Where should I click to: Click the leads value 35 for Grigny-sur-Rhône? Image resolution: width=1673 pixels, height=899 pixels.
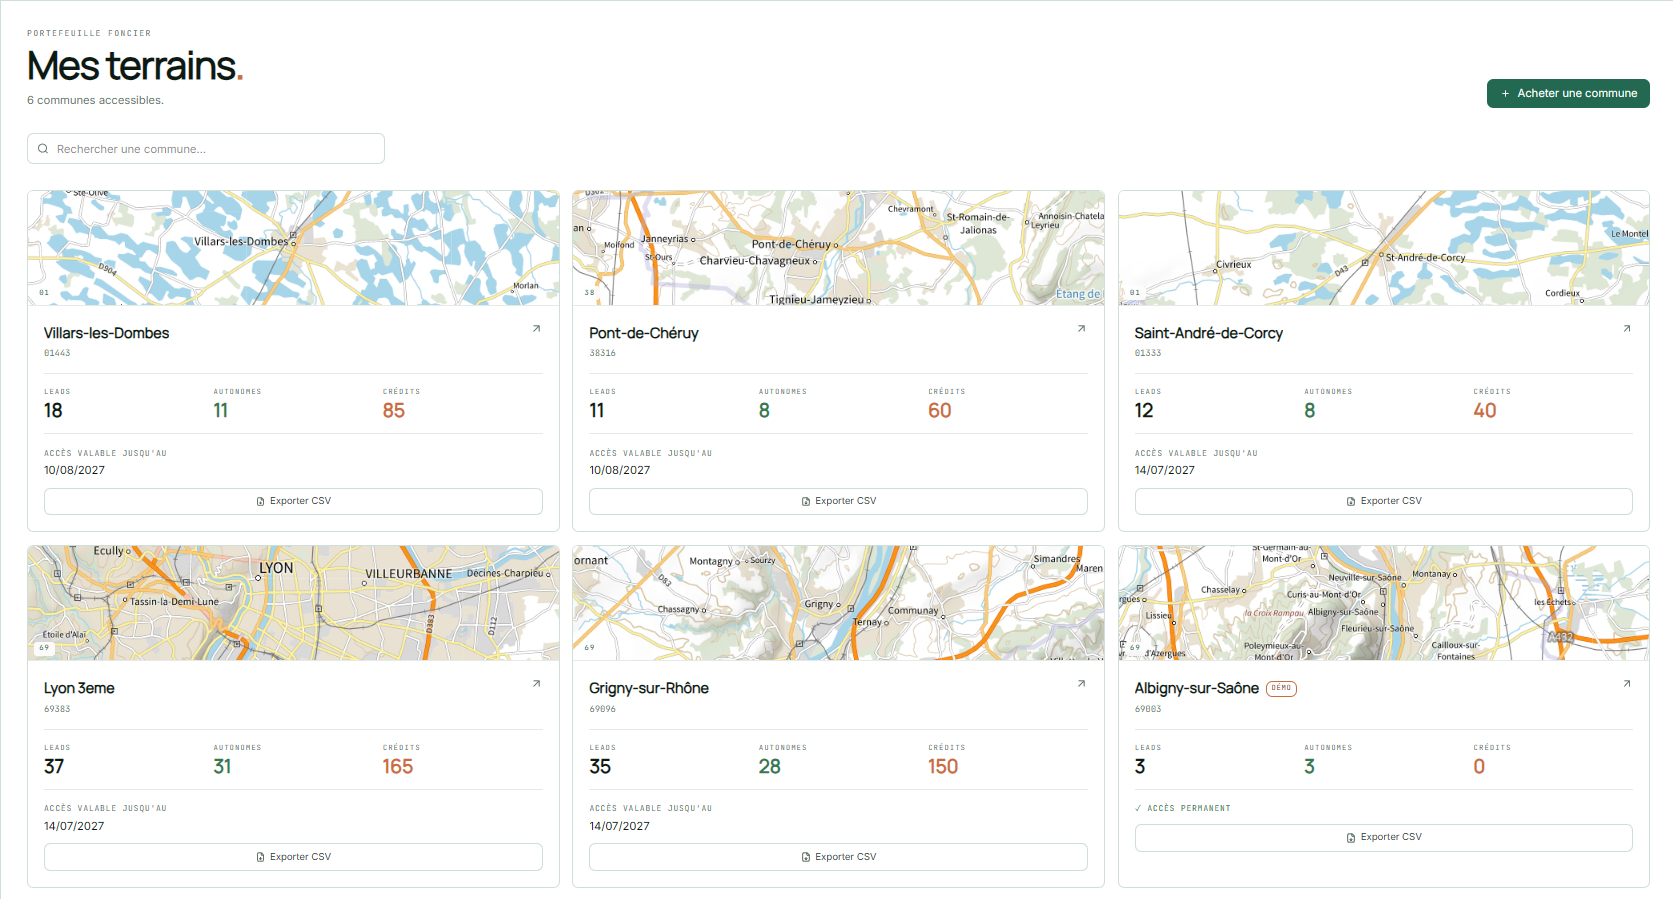(600, 767)
